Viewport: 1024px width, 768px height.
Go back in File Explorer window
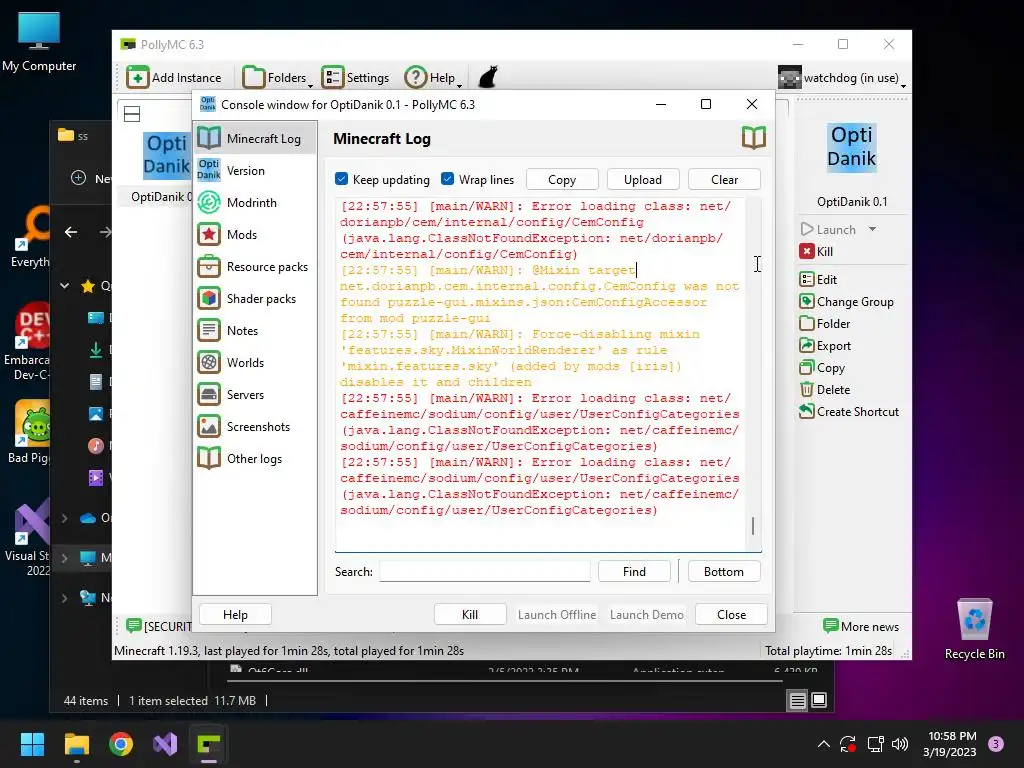coord(71,232)
